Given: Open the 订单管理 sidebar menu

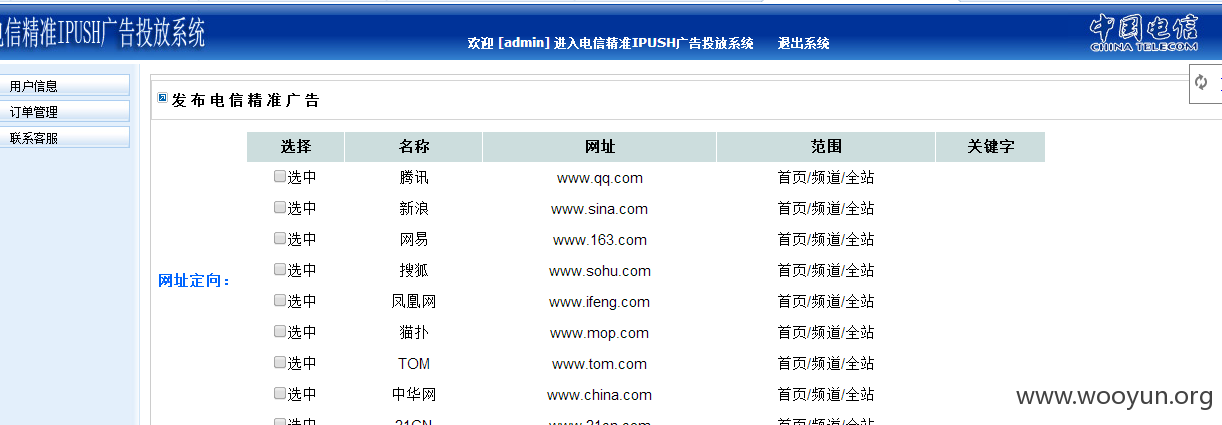Looking at the screenshot, I should [65, 112].
